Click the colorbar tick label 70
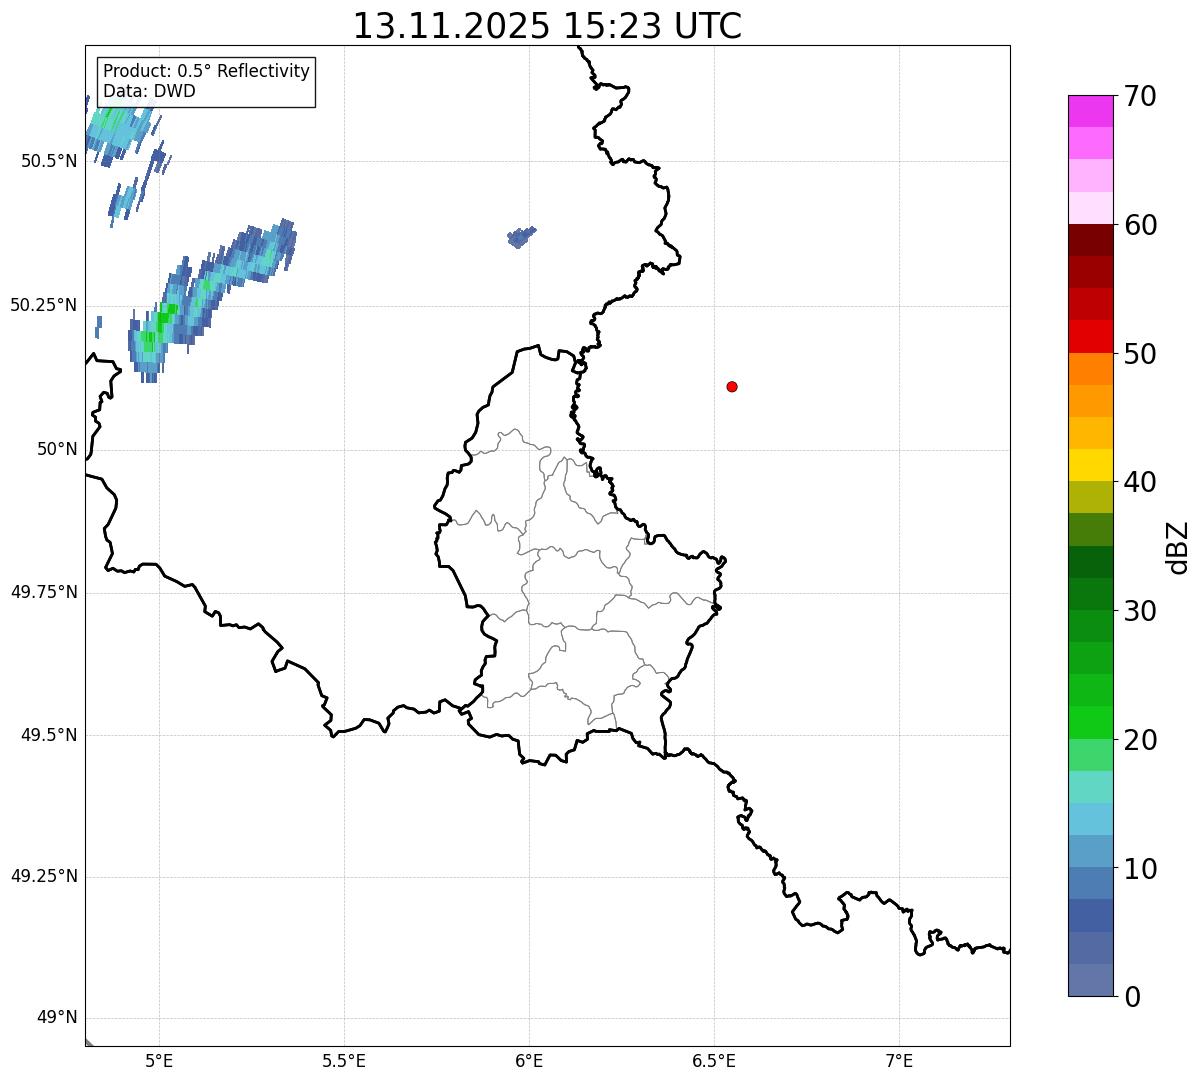Image resolution: width=1202 pixels, height=1081 pixels. [x=1140, y=96]
